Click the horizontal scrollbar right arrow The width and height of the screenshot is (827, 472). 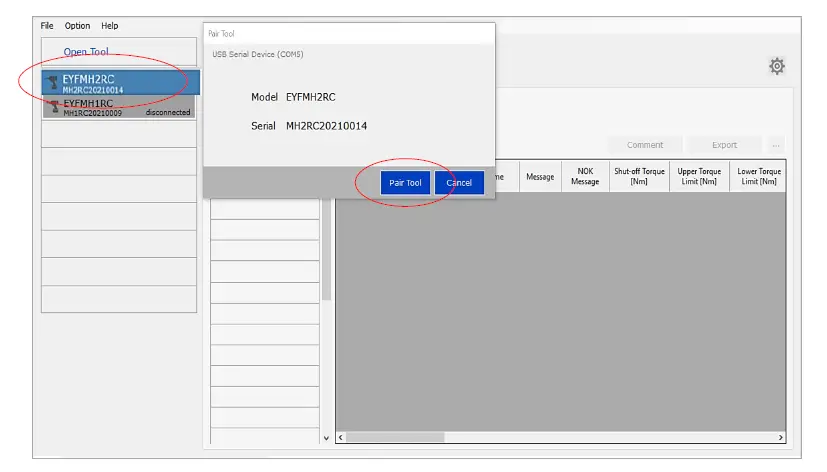coord(781,438)
